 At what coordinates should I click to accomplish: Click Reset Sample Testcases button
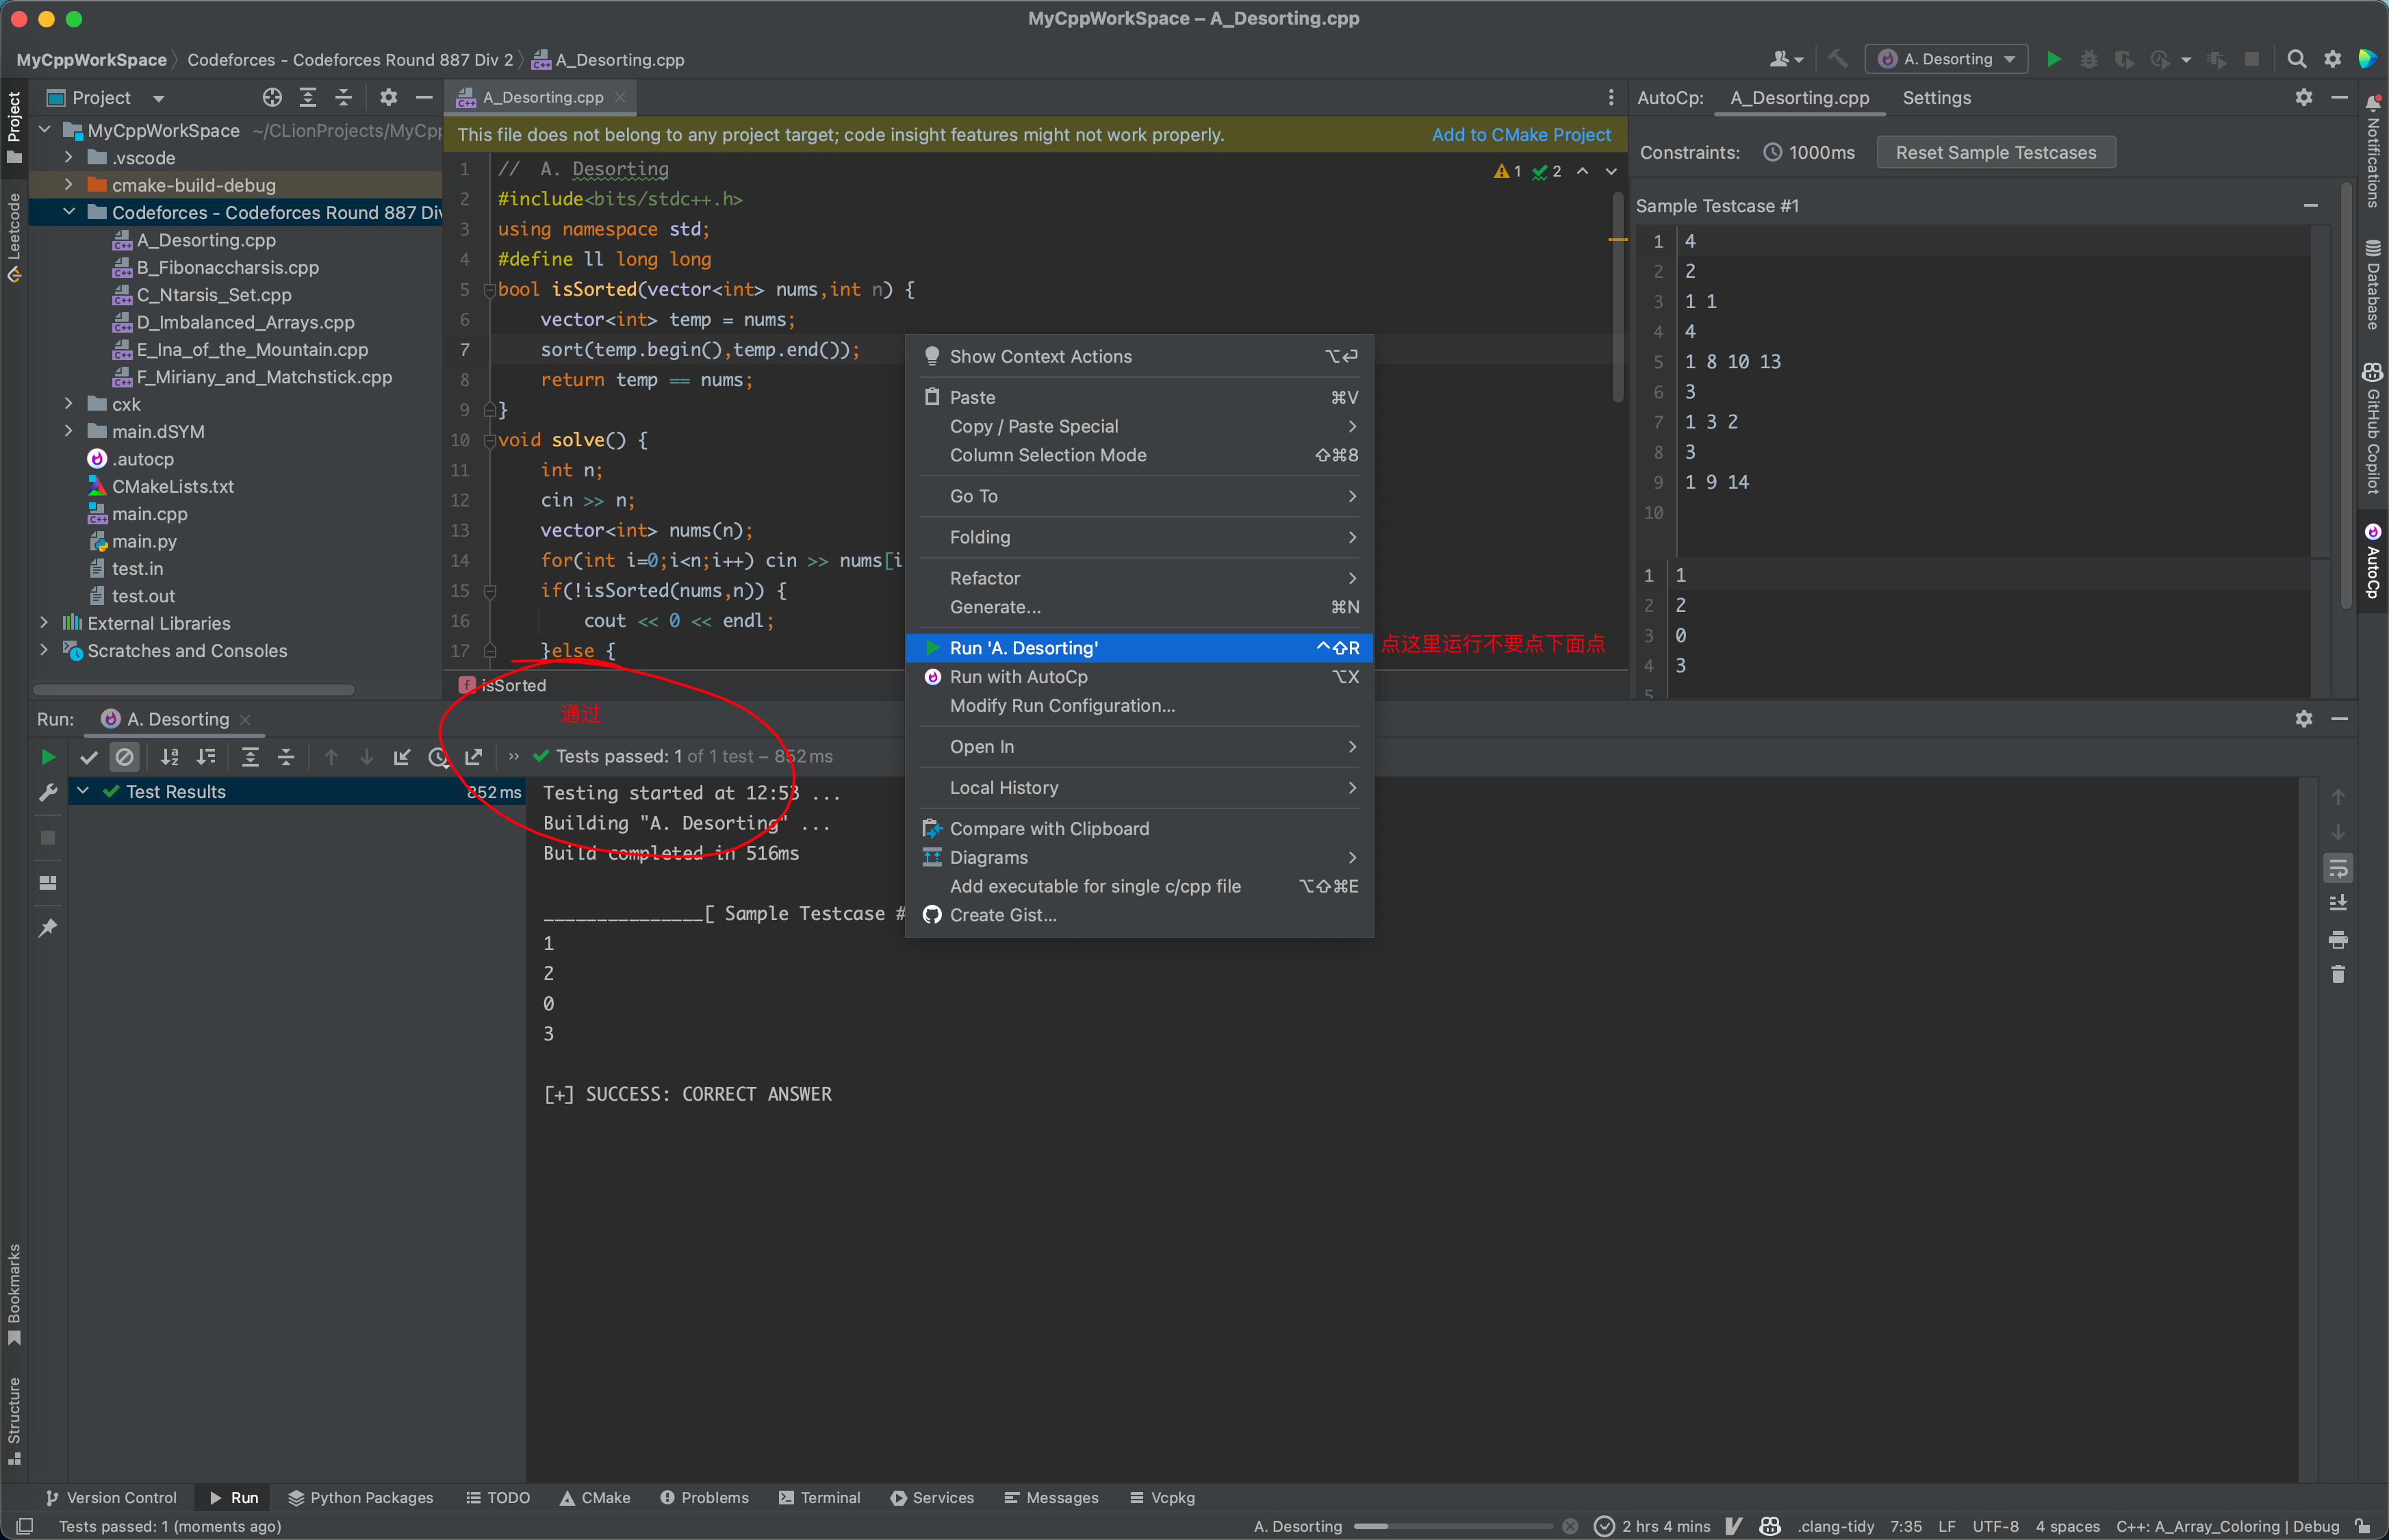[1996, 153]
